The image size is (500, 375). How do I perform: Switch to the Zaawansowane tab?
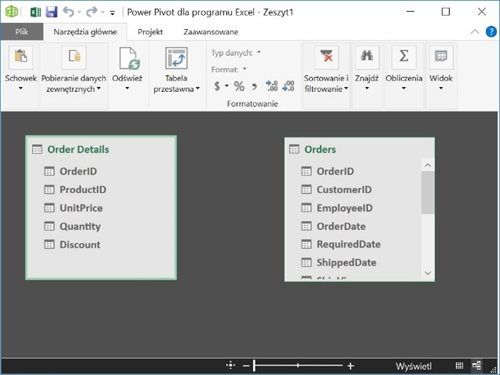[211, 32]
